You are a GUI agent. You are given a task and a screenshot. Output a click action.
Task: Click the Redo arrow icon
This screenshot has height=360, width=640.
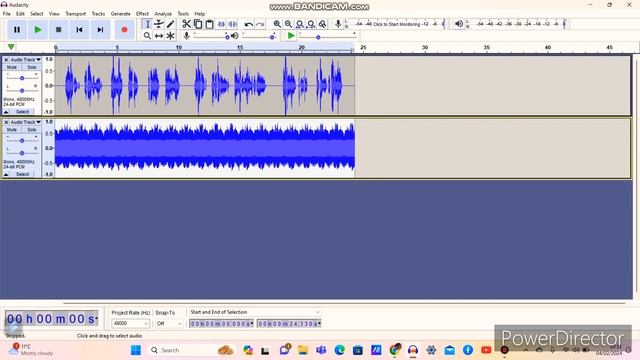point(260,24)
